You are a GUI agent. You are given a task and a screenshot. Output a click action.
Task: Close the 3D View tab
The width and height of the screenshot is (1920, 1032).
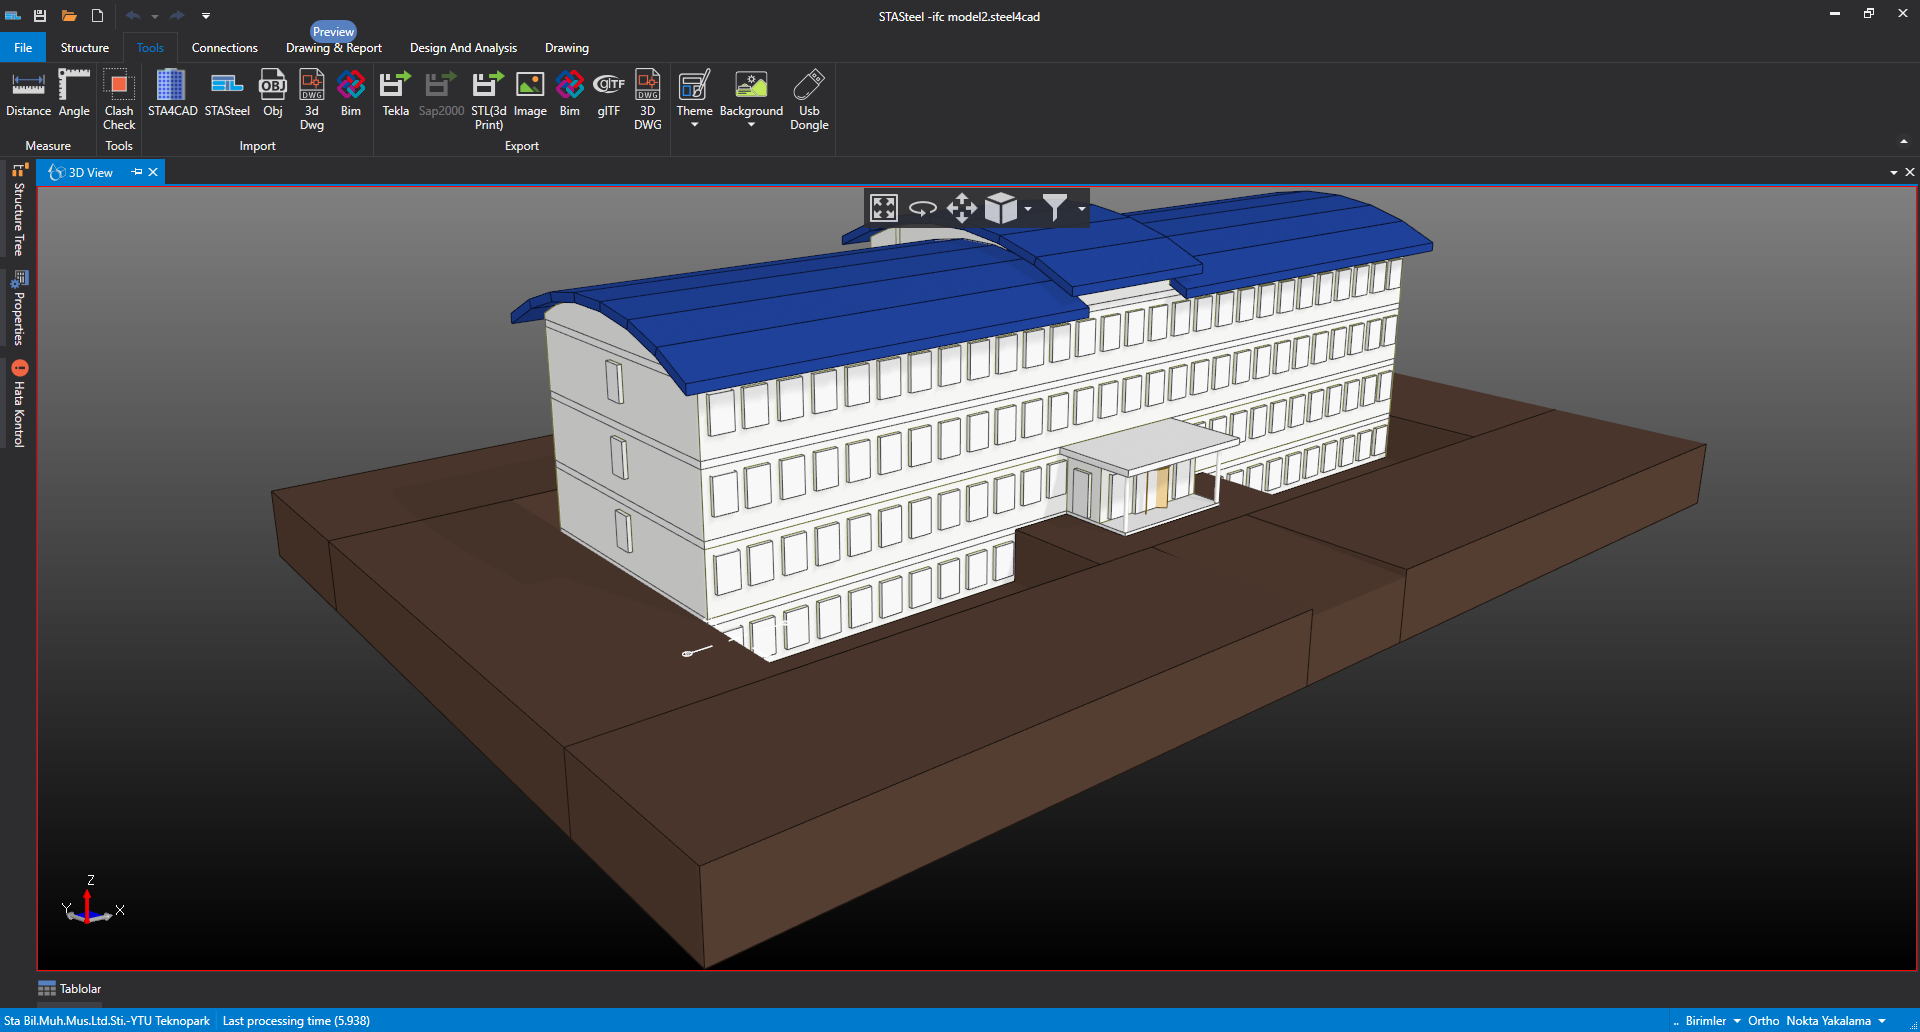click(x=153, y=172)
